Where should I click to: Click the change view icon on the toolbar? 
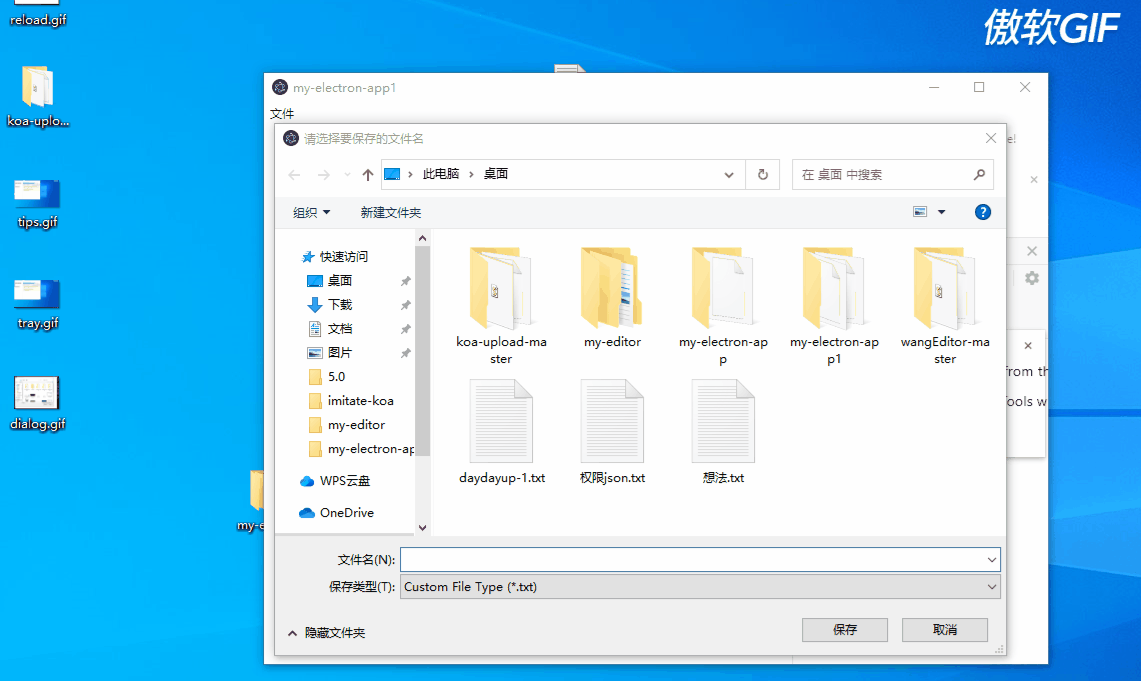[x=920, y=211]
